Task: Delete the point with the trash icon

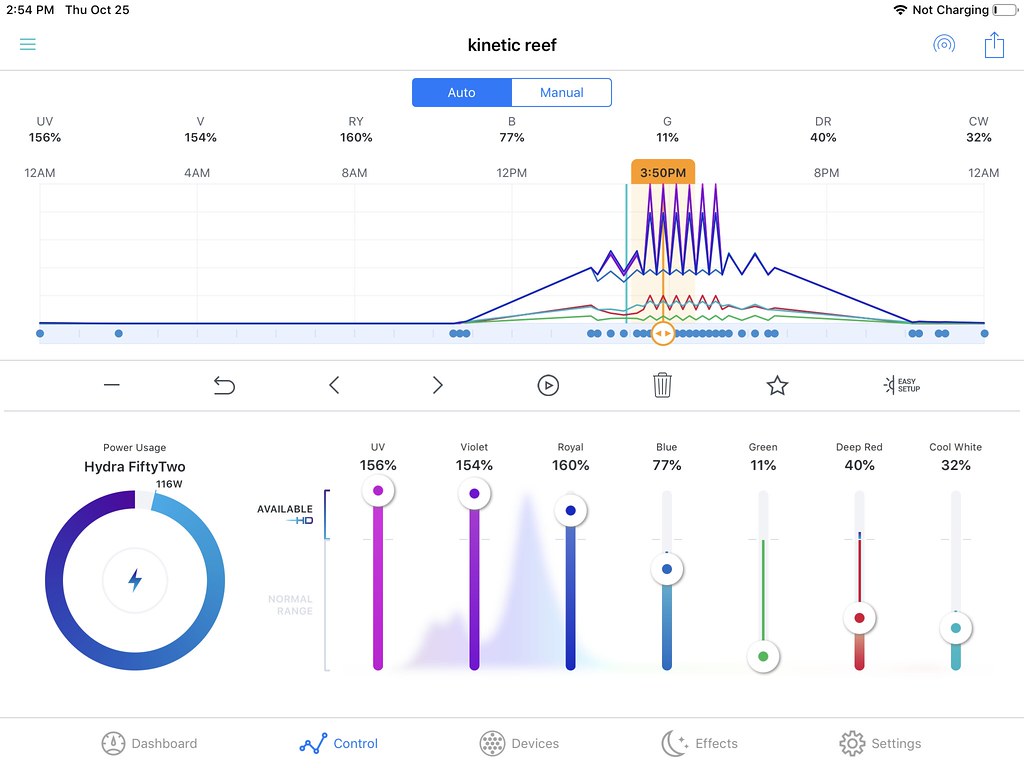Action: point(662,385)
